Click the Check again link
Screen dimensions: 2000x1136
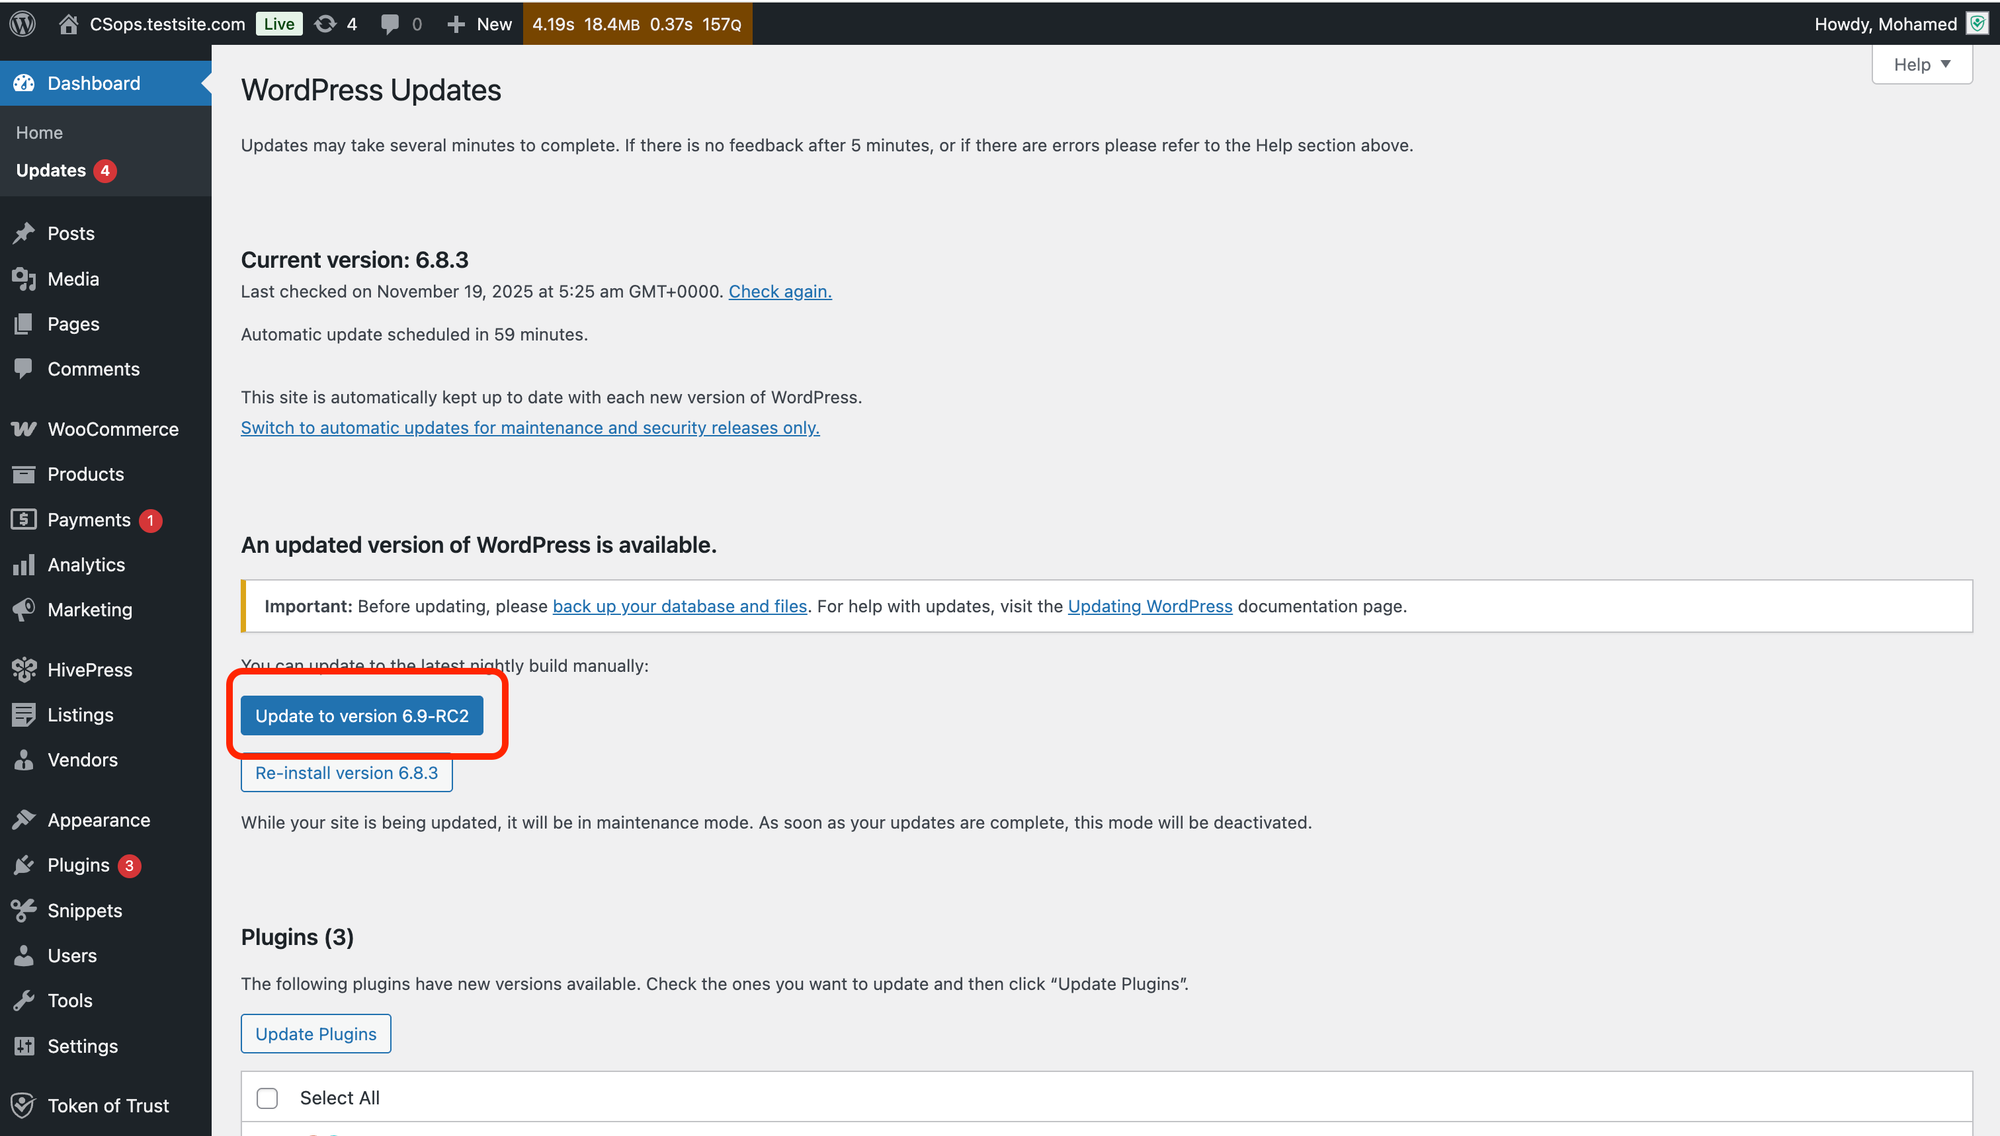pyautogui.click(x=779, y=292)
